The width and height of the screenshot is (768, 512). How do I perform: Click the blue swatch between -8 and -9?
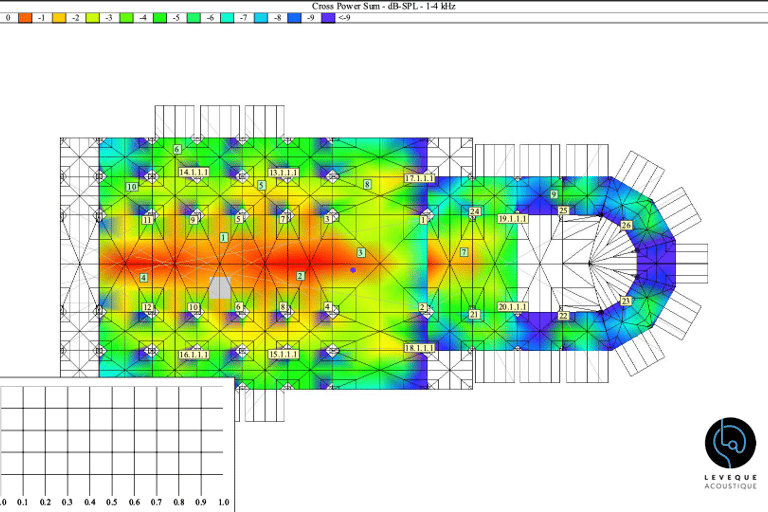295,18
